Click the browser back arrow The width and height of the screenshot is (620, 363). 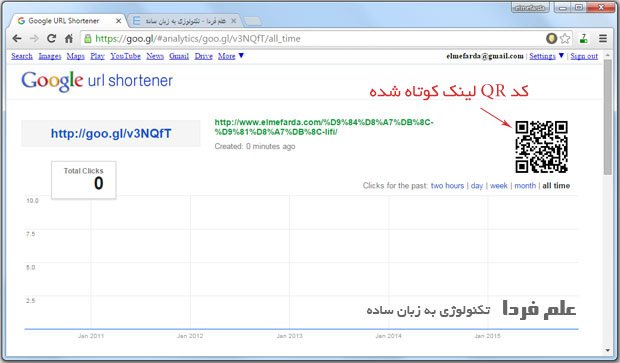coord(17,38)
